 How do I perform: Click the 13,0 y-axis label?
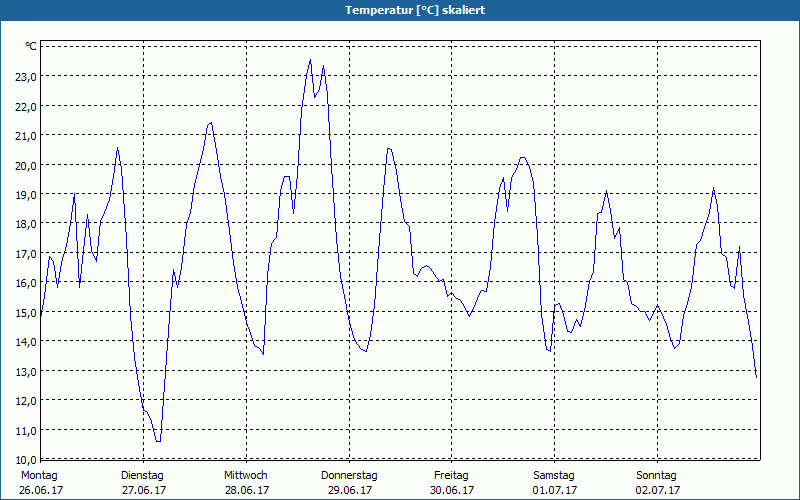[25, 371]
